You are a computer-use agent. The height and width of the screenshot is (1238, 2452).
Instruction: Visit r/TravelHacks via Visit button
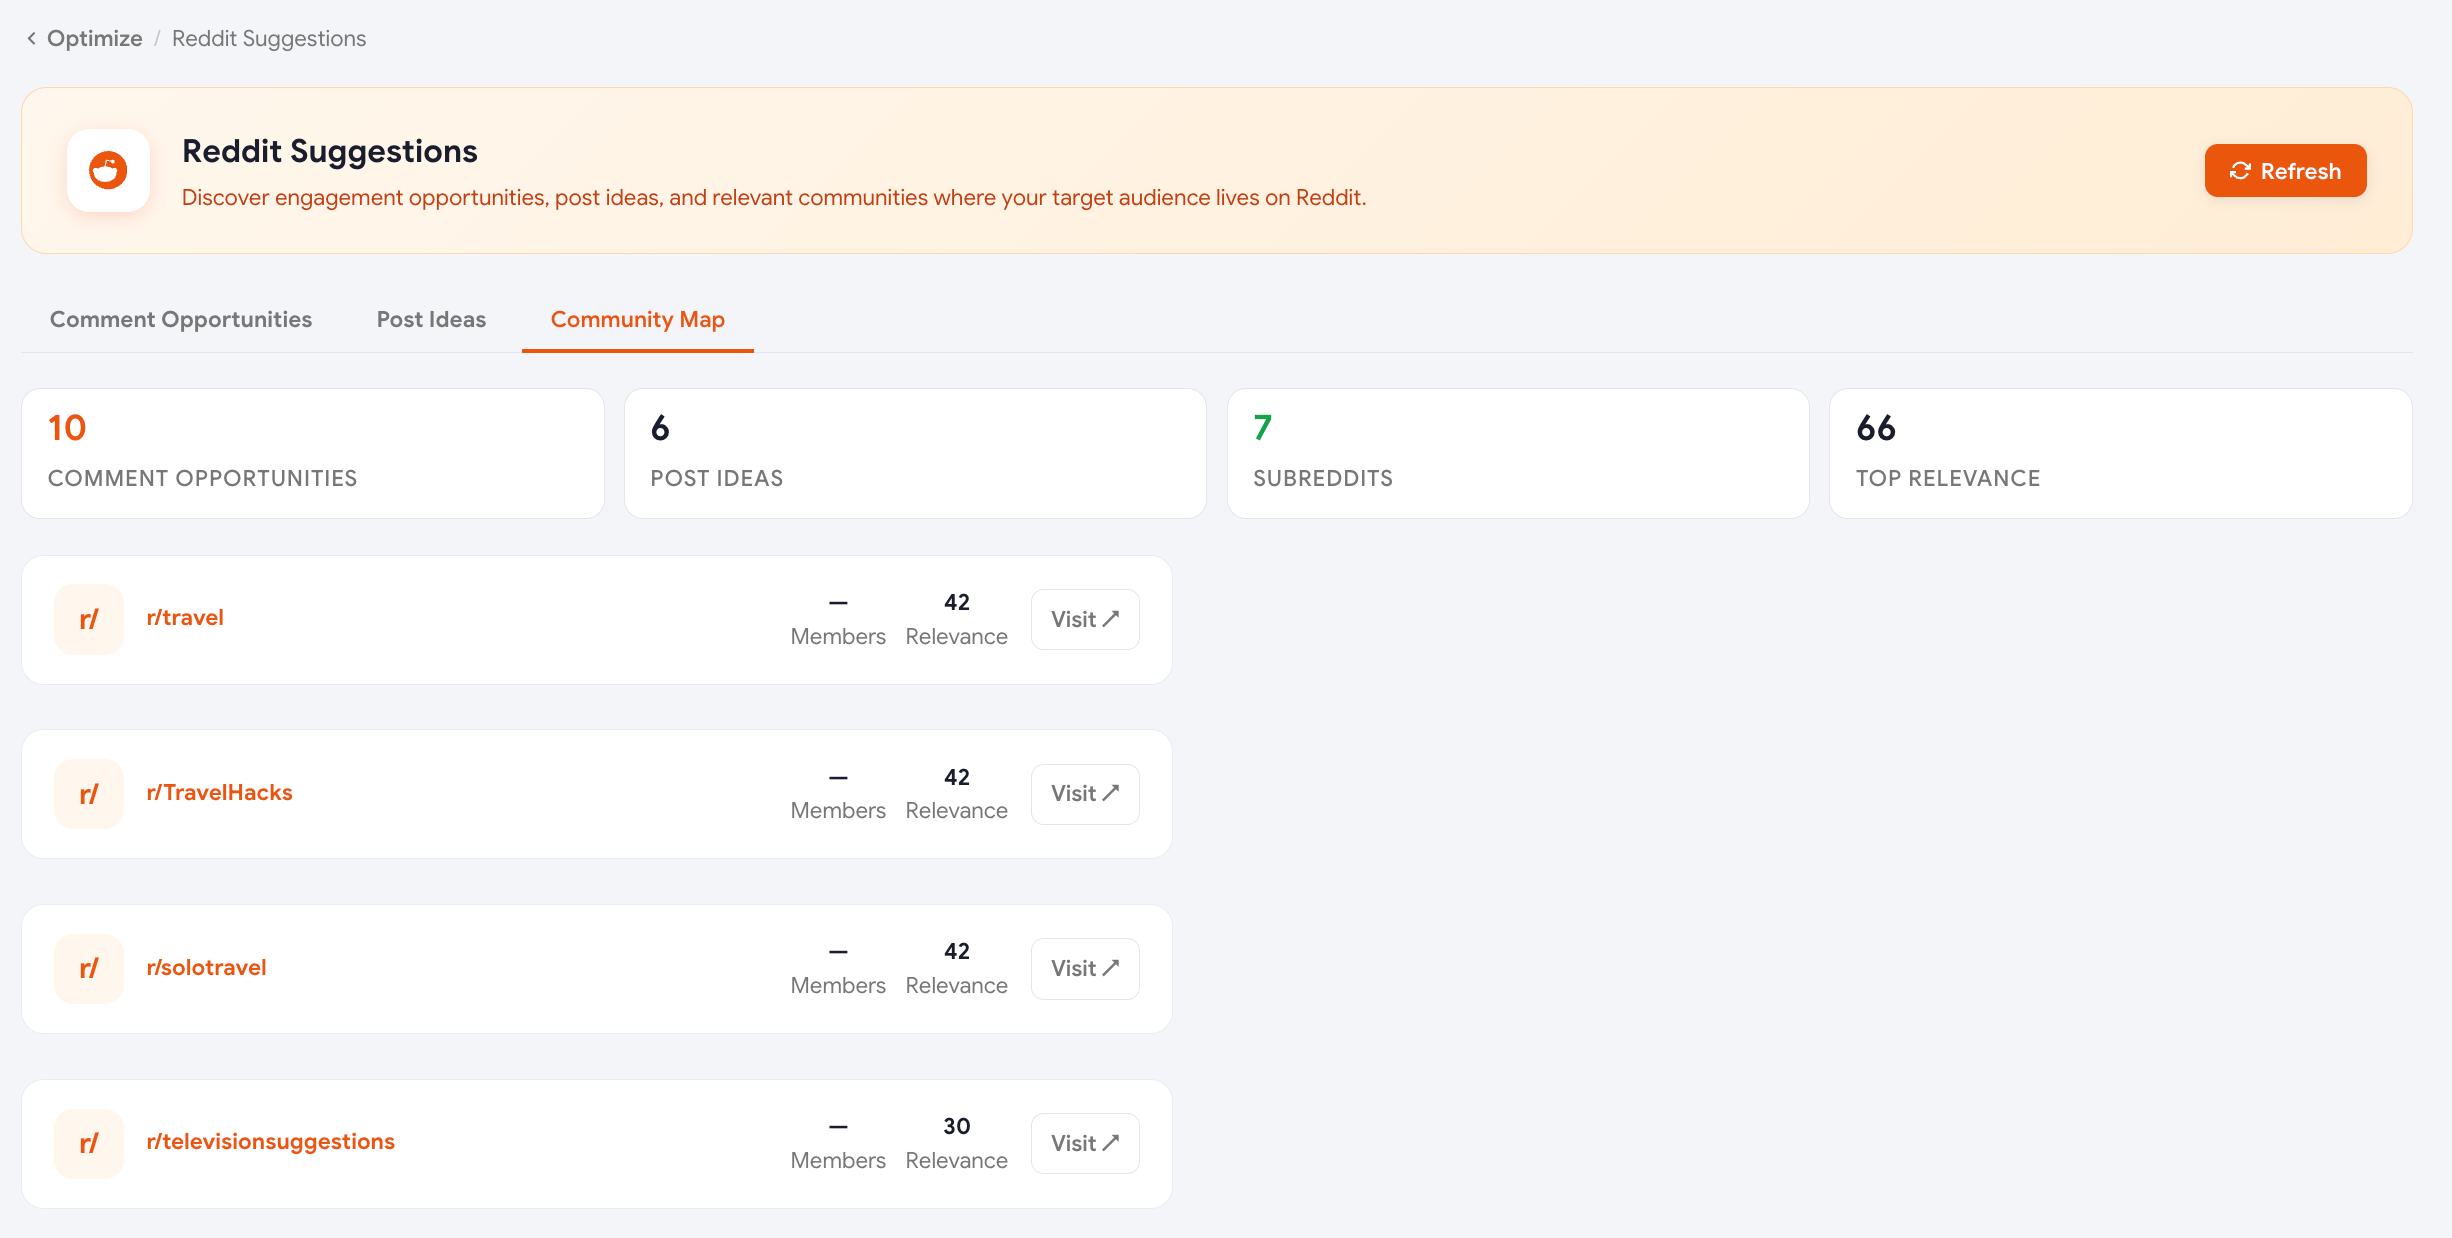coord(1085,794)
